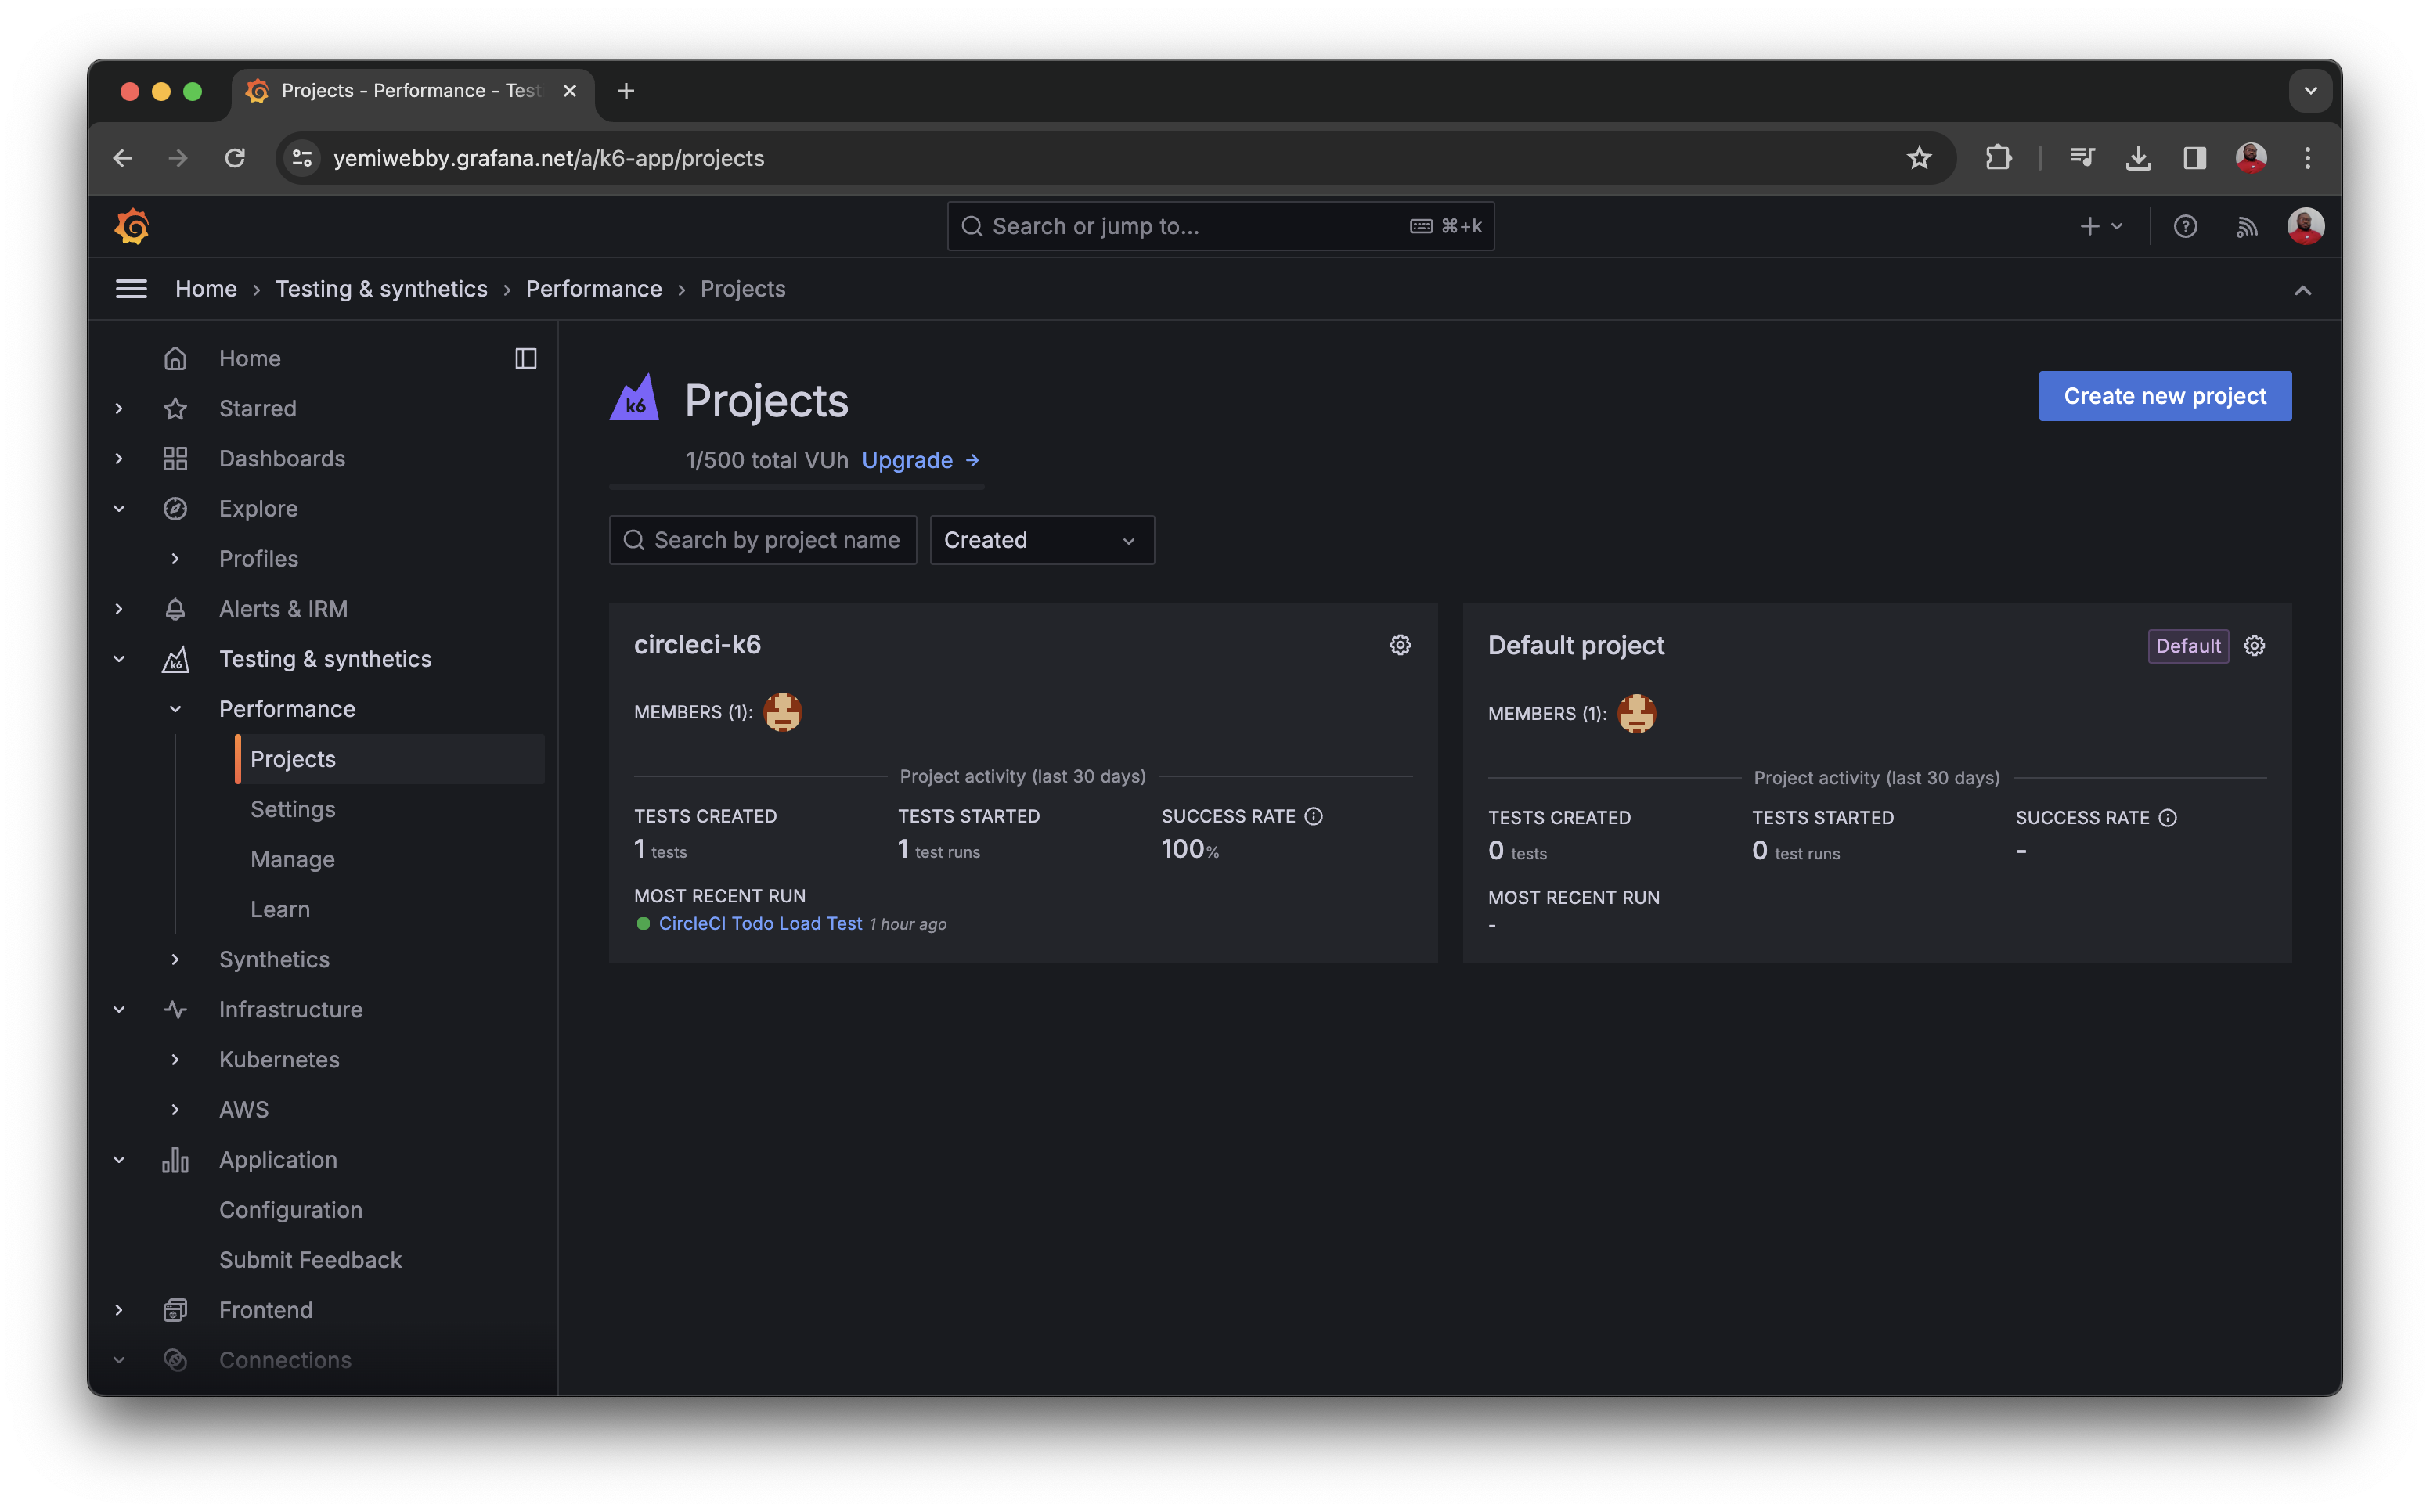2430x1512 pixels.
Task: Open the Upgrade link
Action: click(907, 460)
